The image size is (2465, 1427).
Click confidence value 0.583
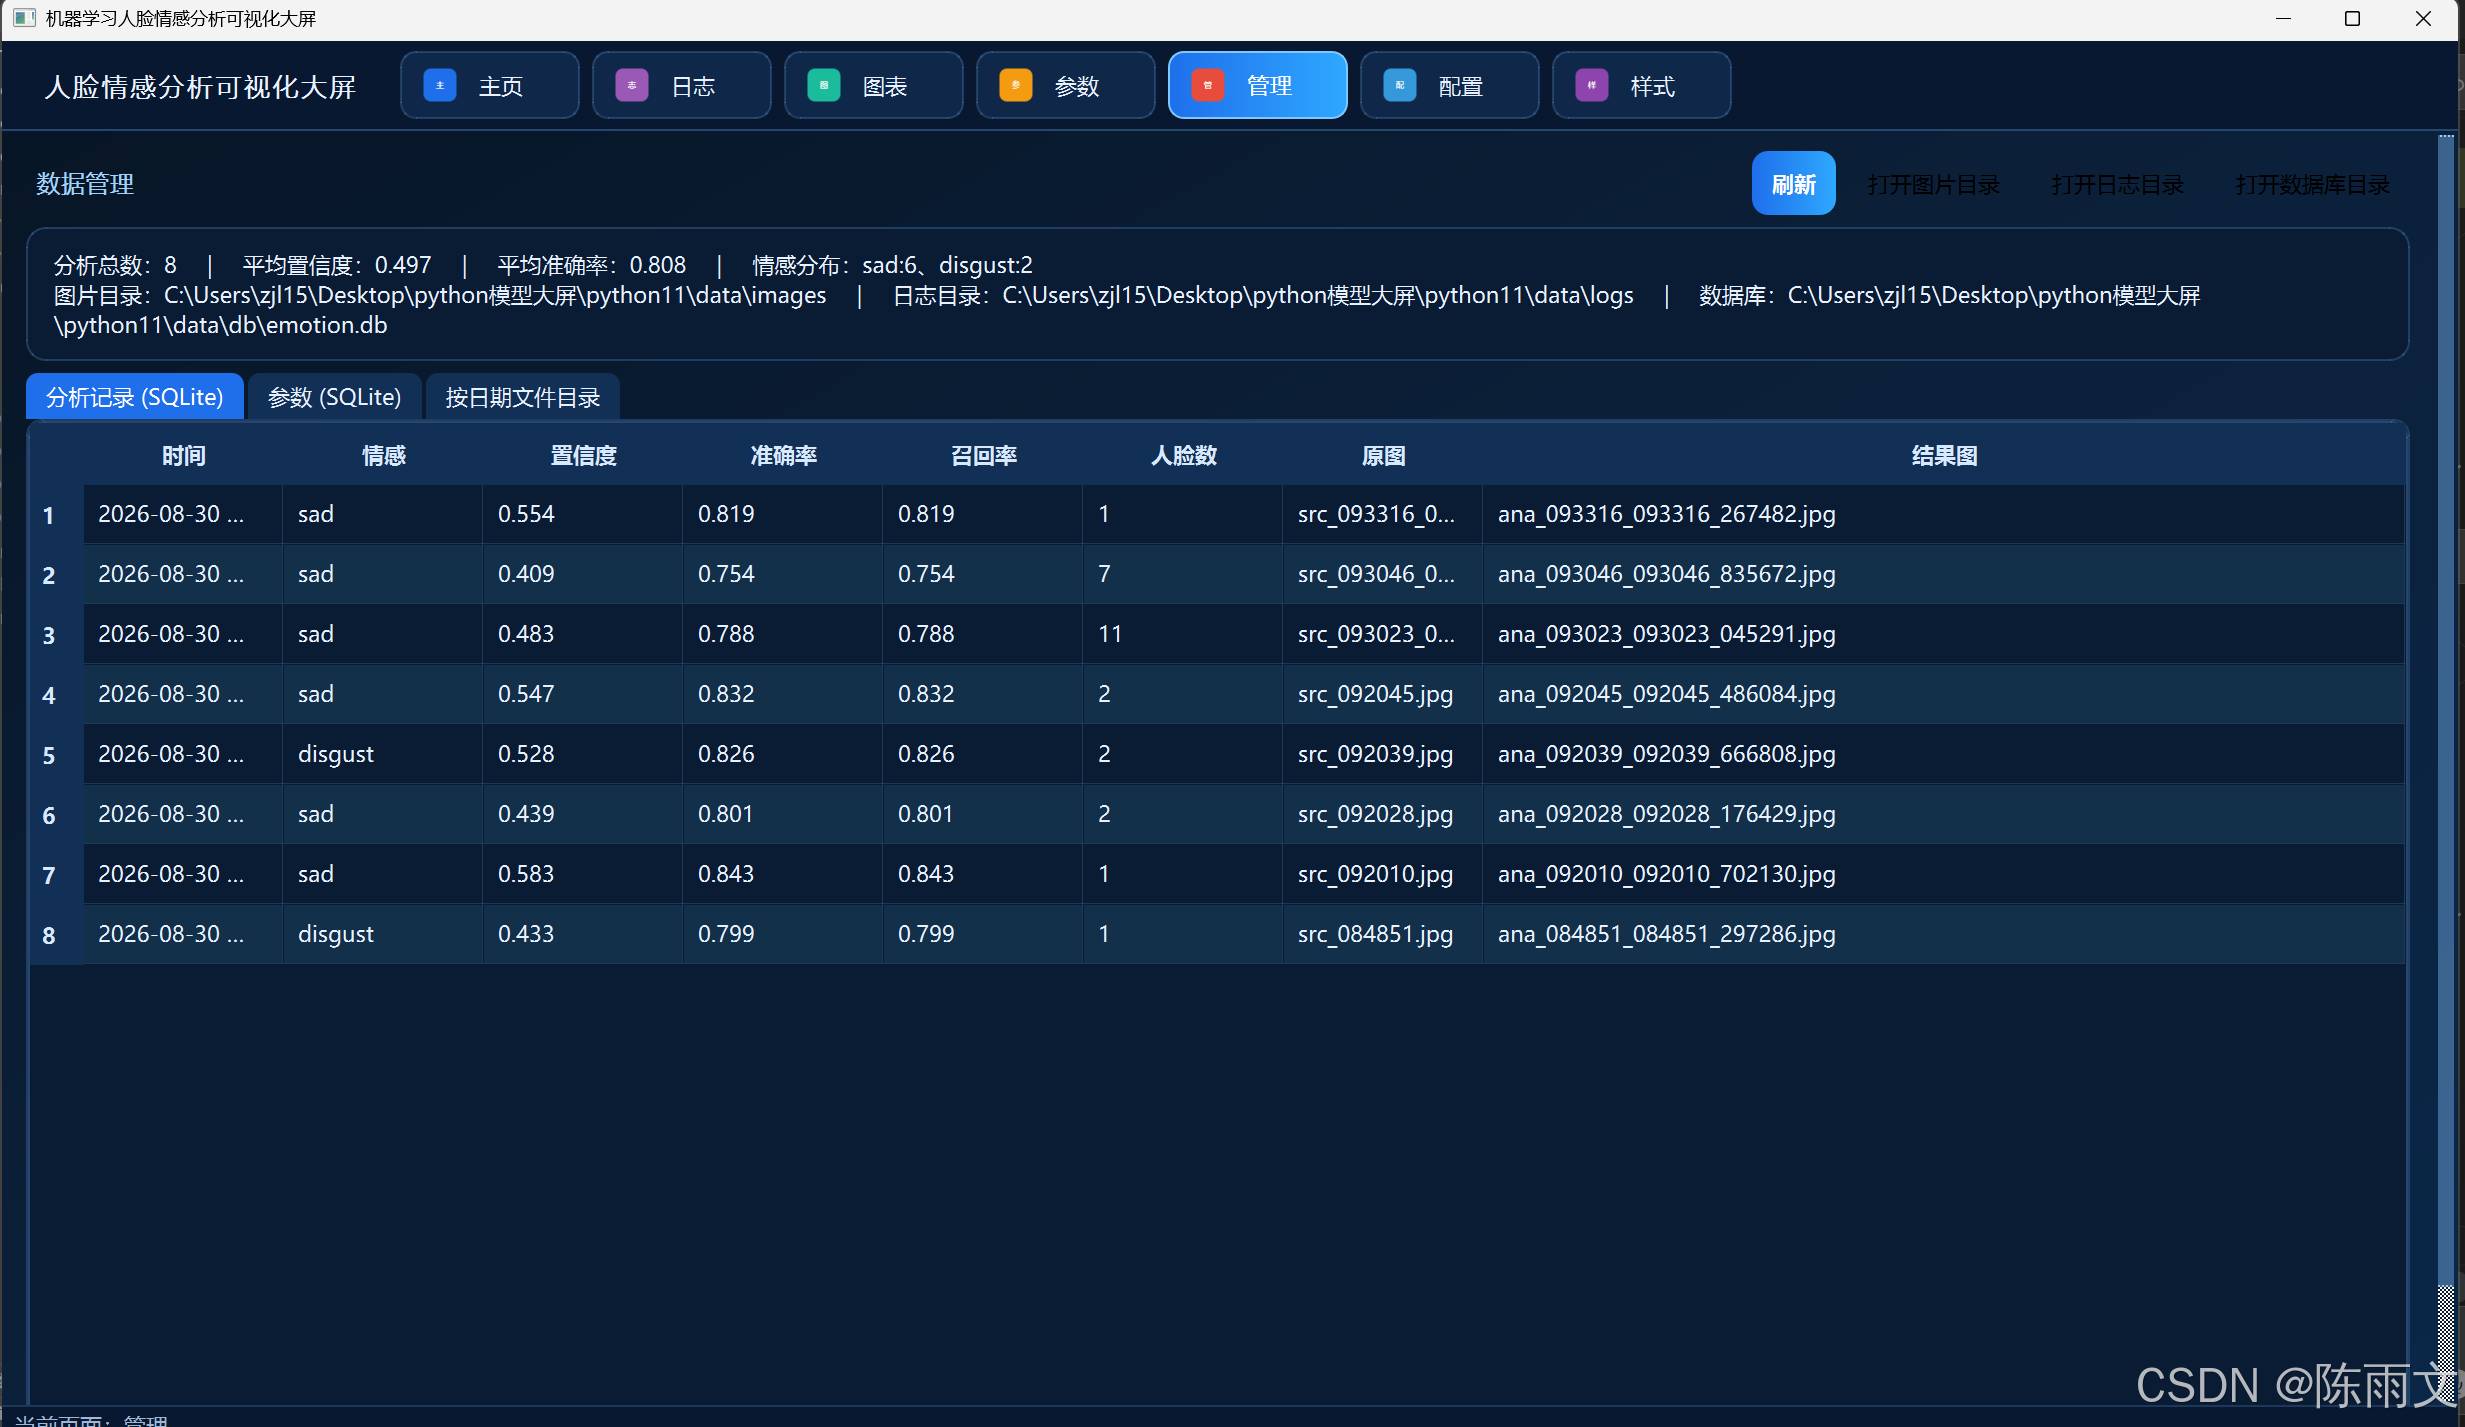[583, 874]
